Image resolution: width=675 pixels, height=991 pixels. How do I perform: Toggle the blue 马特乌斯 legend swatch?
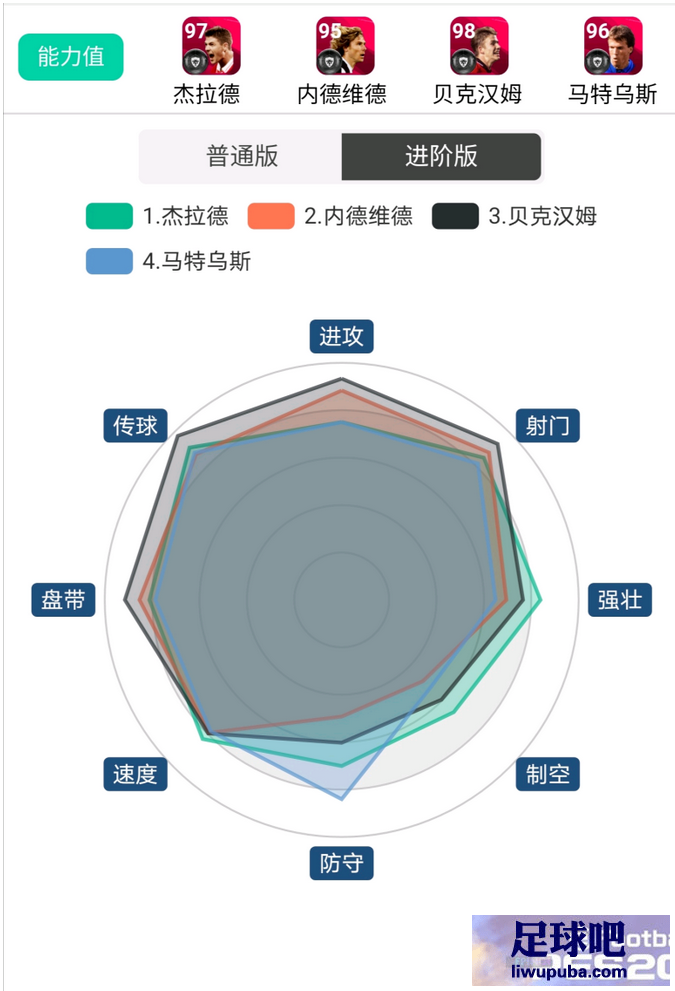coord(109,261)
